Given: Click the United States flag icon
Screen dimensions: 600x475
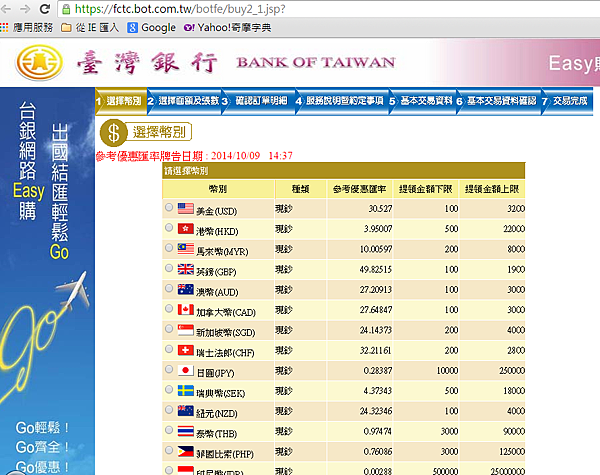Looking at the screenshot, I should [186, 209].
